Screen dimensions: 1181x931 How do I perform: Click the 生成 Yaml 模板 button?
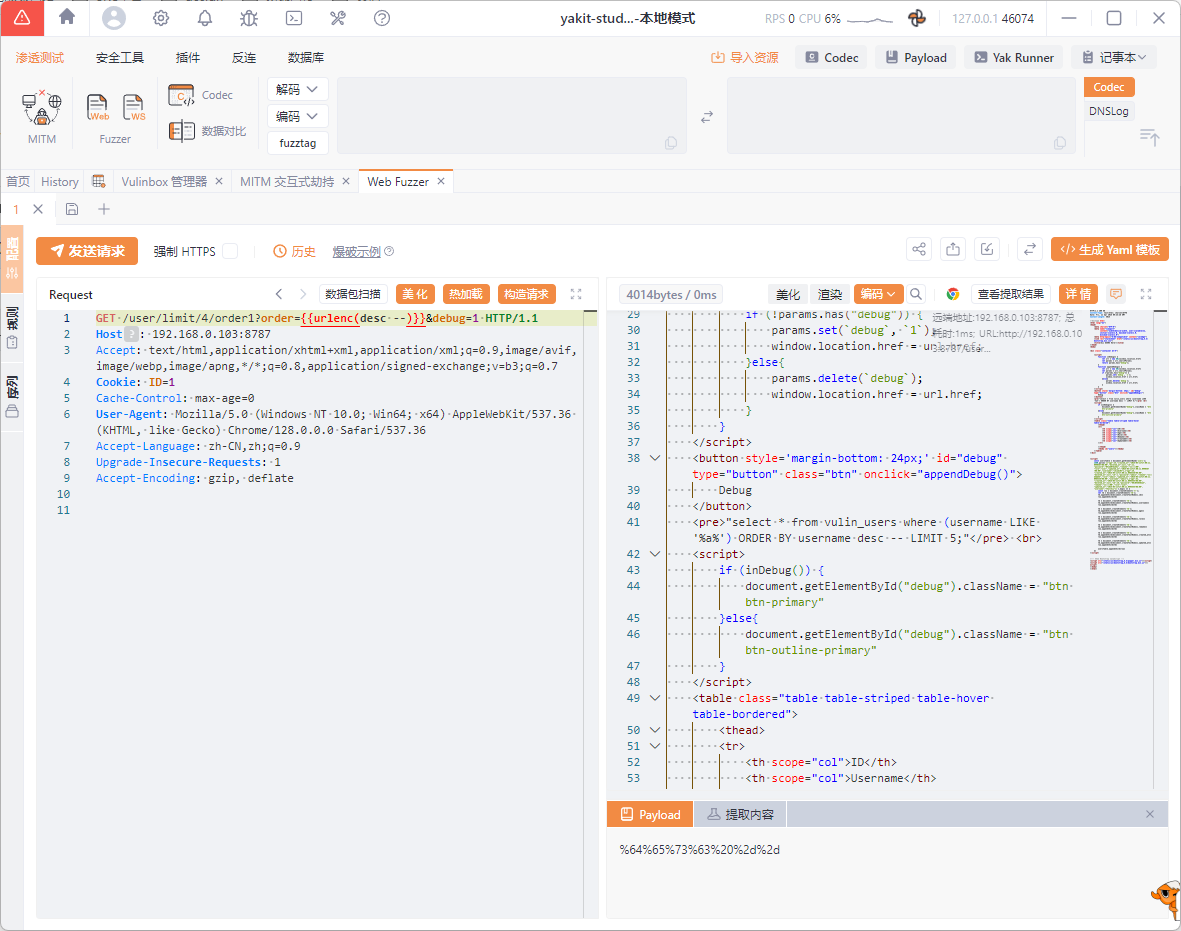click(1109, 250)
